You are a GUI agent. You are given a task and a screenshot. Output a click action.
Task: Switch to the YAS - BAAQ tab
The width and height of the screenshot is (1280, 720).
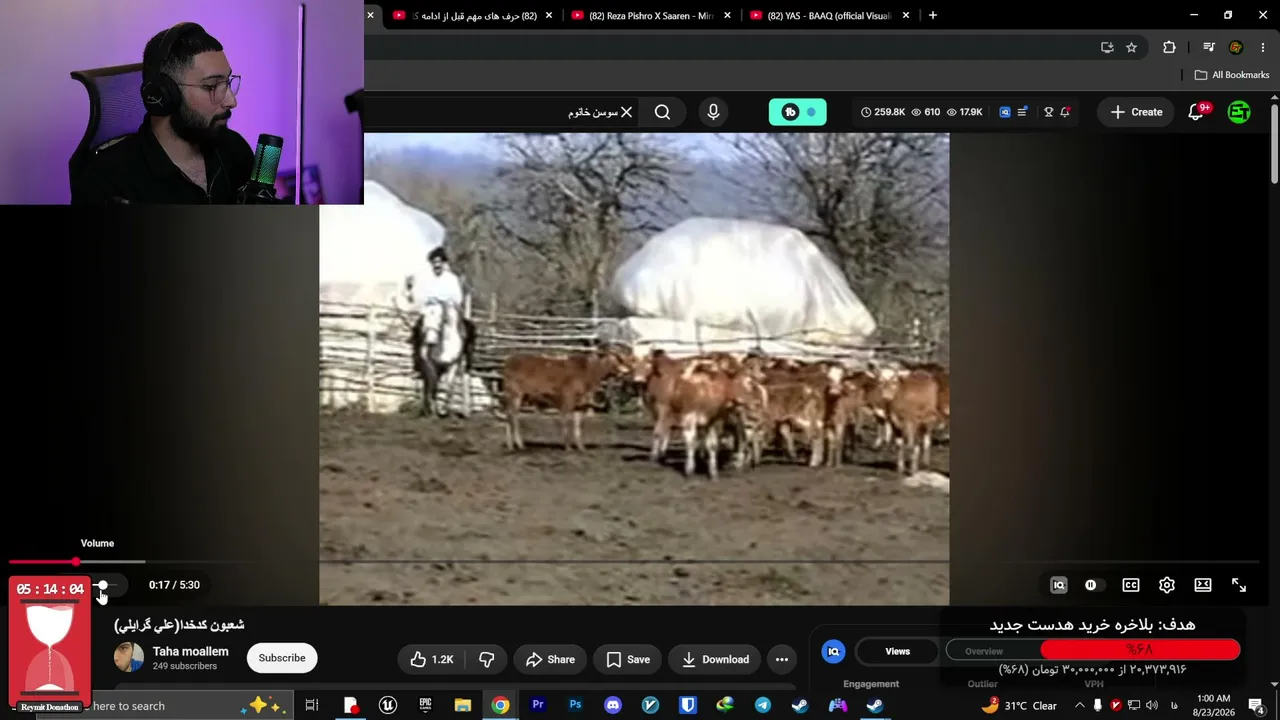tap(829, 16)
